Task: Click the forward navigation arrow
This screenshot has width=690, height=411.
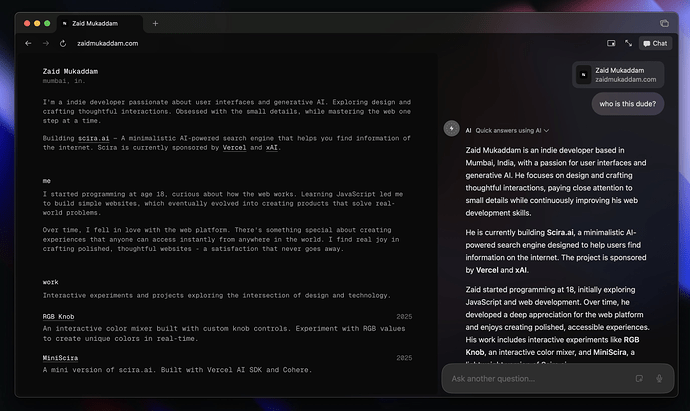Action: pyautogui.click(x=46, y=44)
